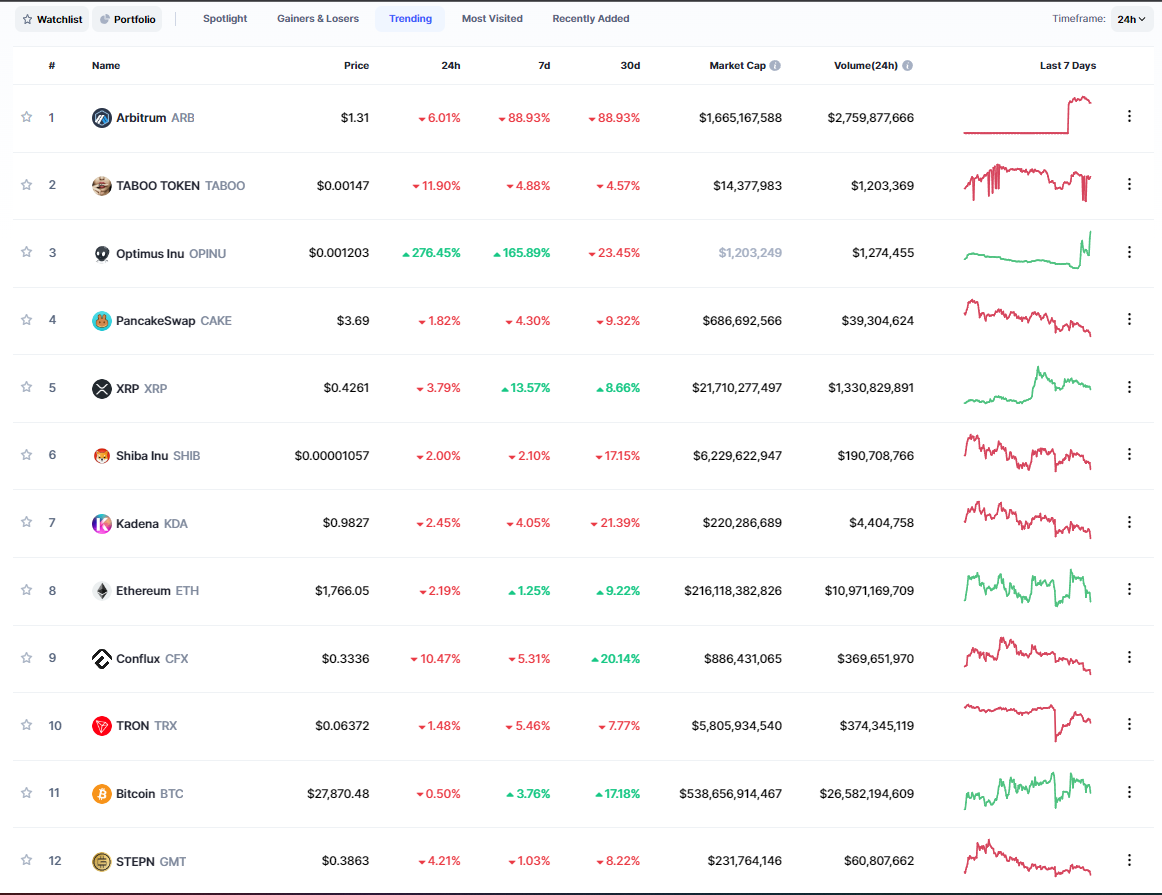Image resolution: width=1162 pixels, height=895 pixels.
Task: Click the TRON red logo icon
Action: pos(101,726)
